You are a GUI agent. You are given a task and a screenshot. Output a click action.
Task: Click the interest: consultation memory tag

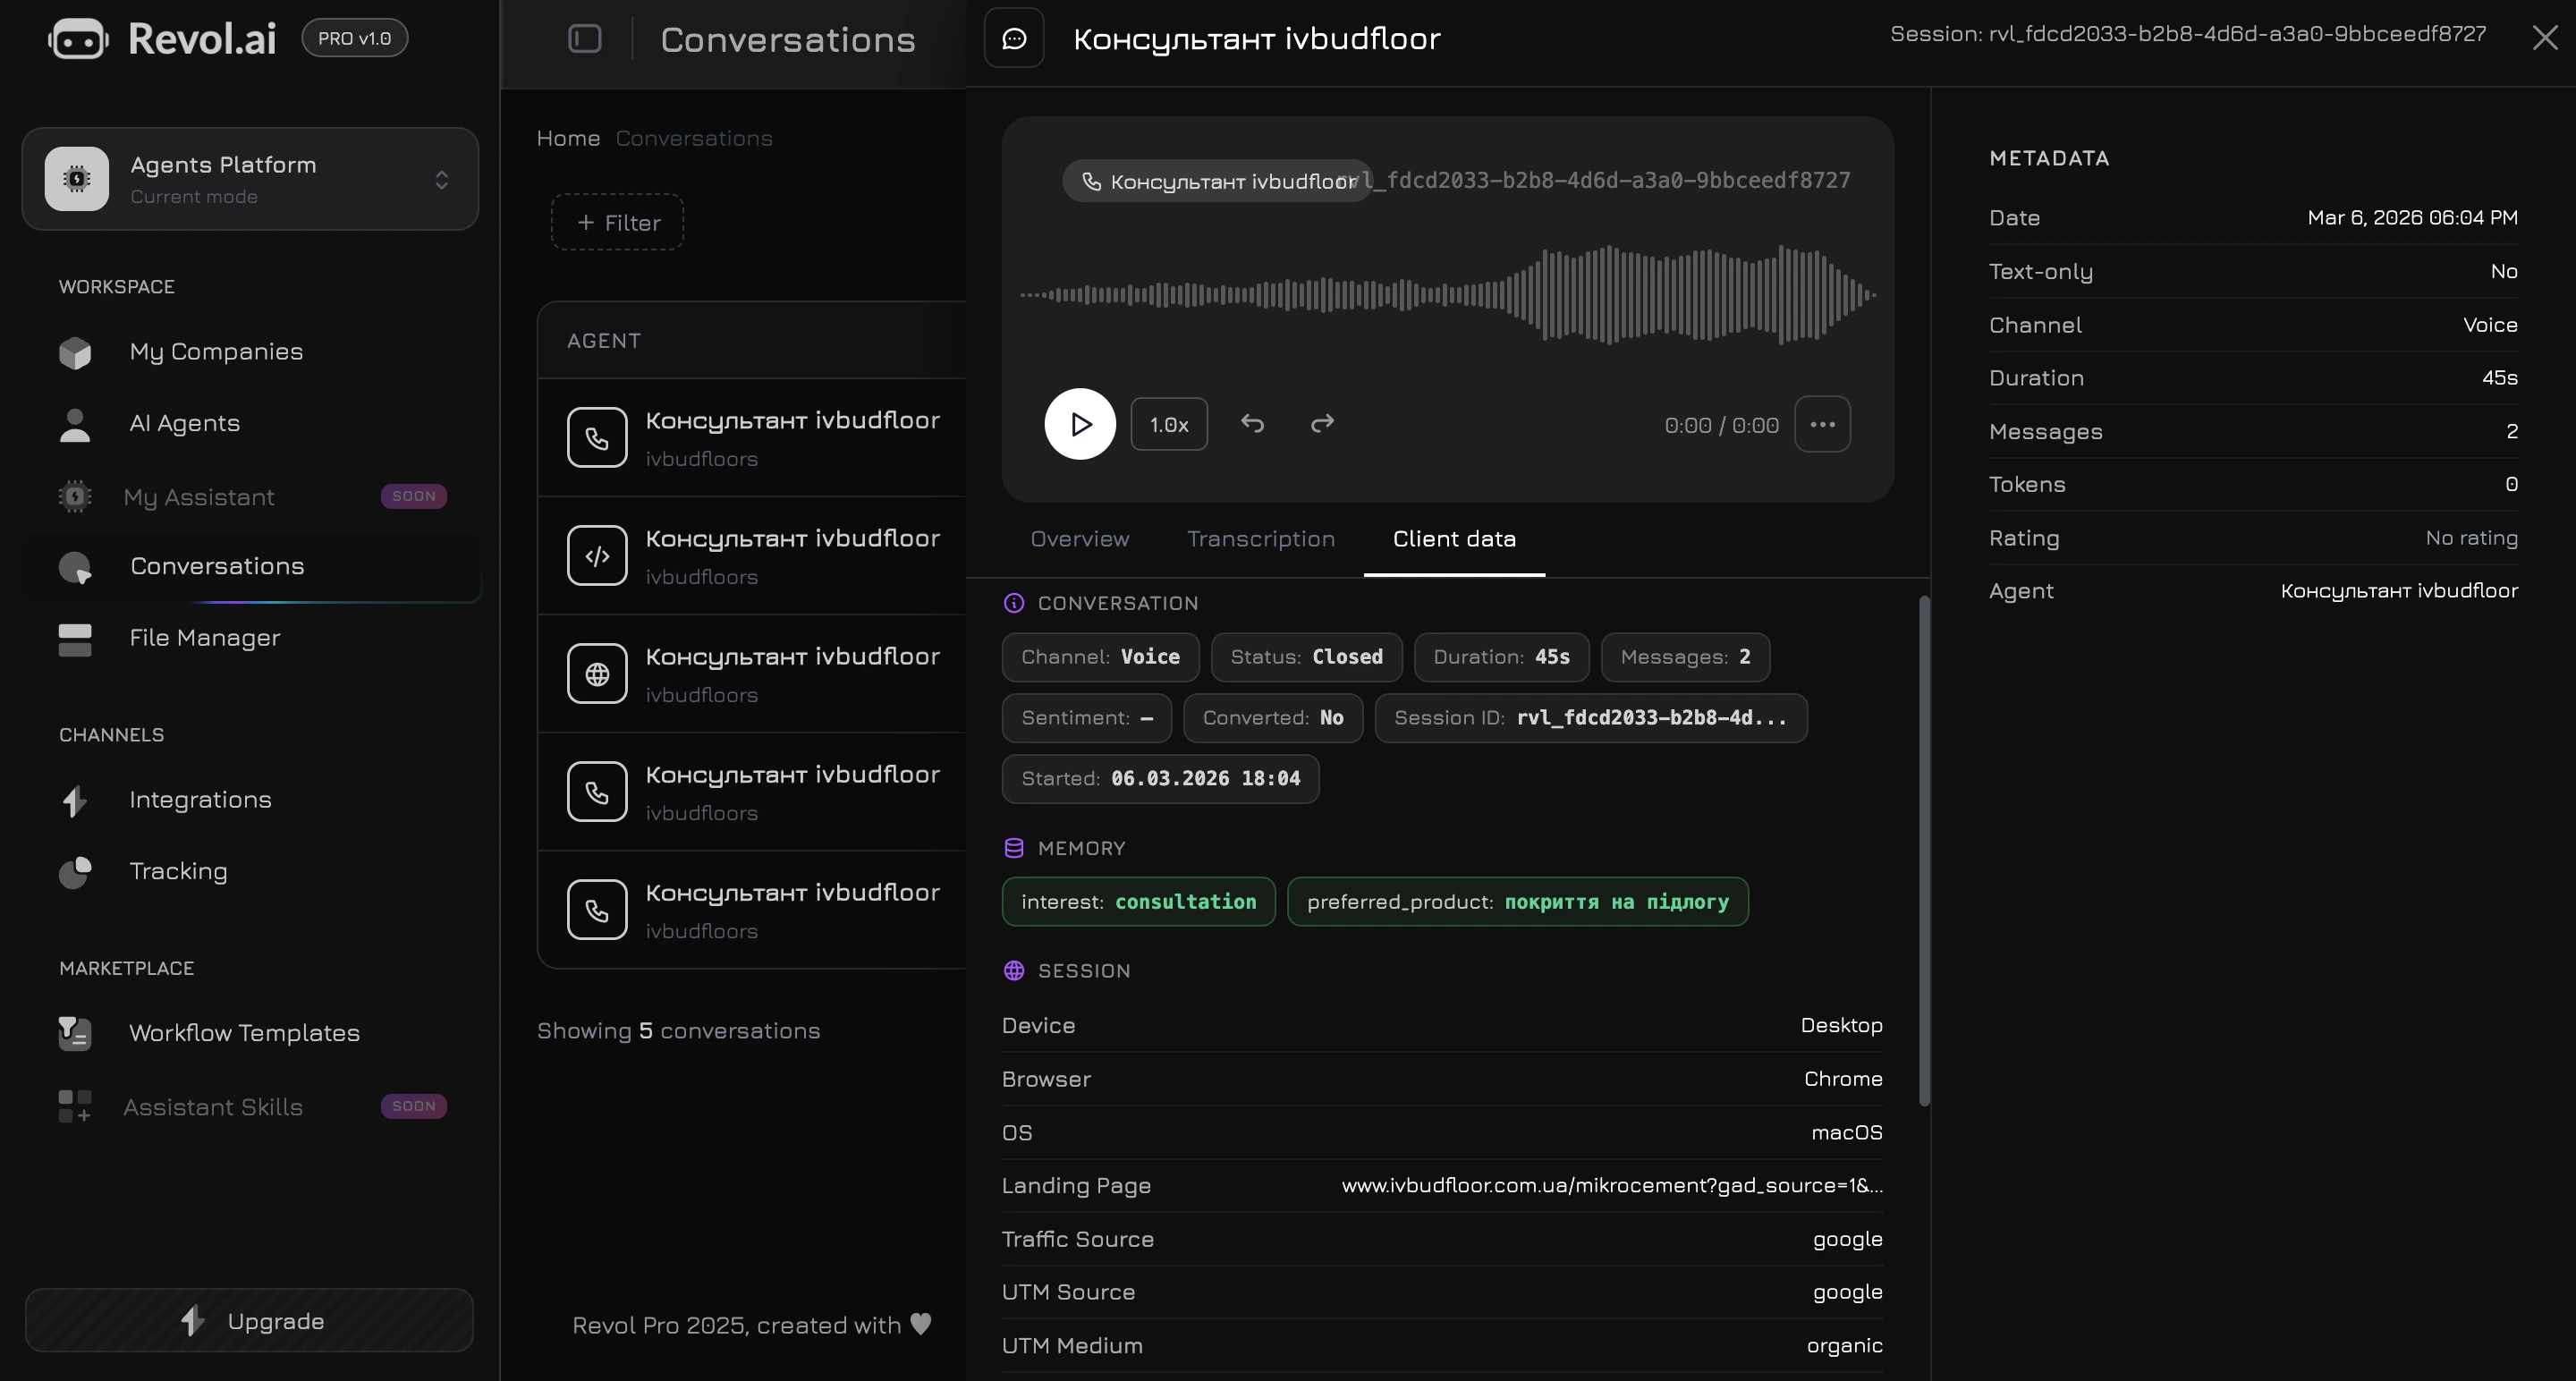tap(1138, 902)
